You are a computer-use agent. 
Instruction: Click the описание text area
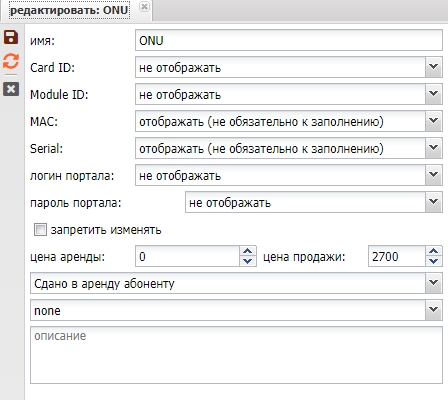tap(236, 355)
